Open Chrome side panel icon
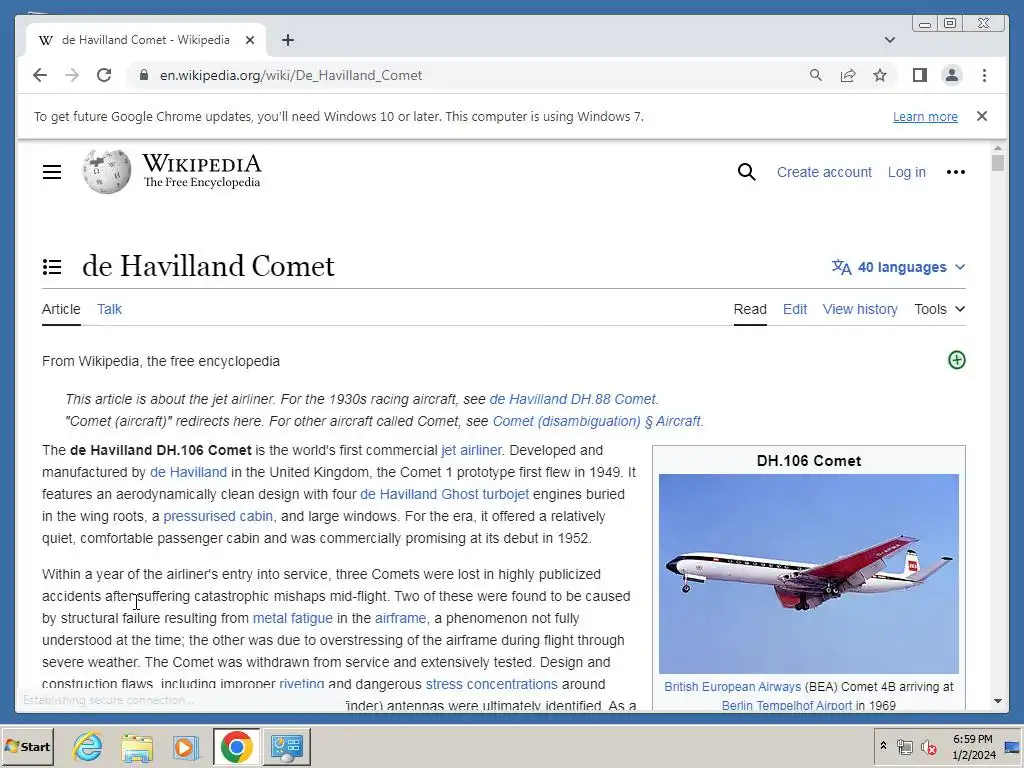Image resolution: width=1024 pixels, height=768 pixels. tap(920, 75)
